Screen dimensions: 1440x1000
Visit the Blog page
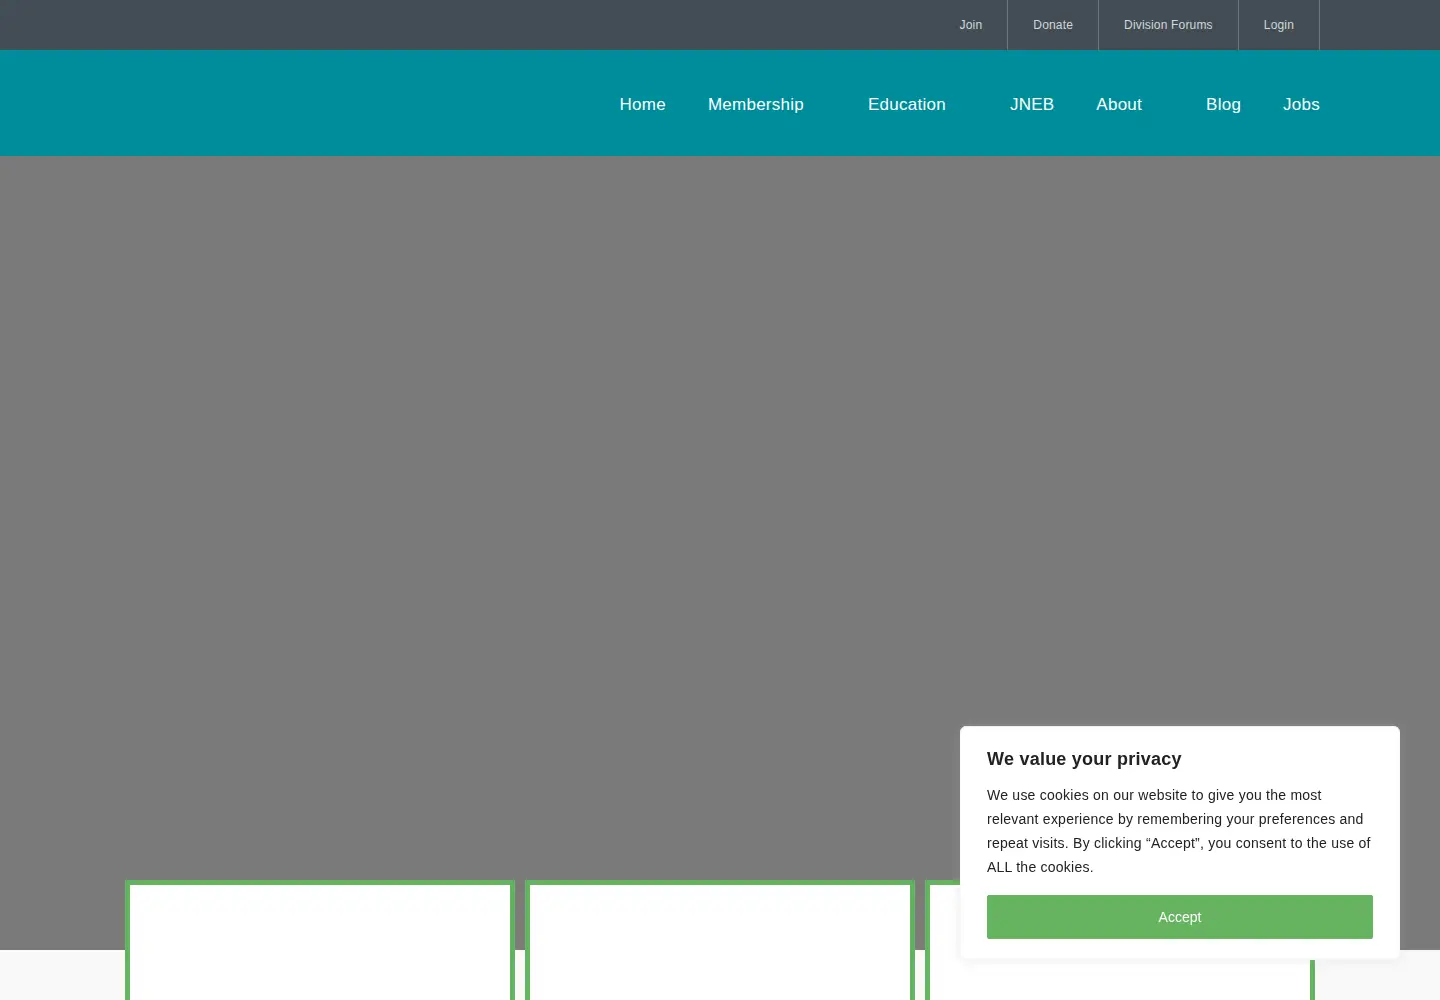[1223, 104]
